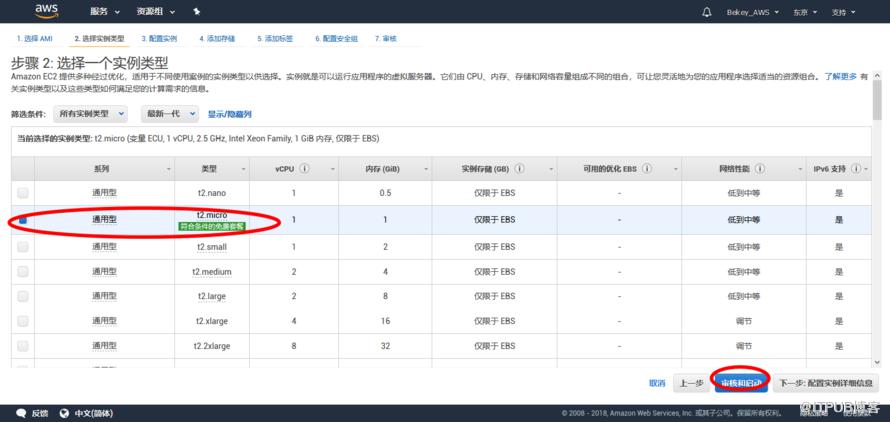Go to step 4. 添加存储 tab

tap(217, 39)
